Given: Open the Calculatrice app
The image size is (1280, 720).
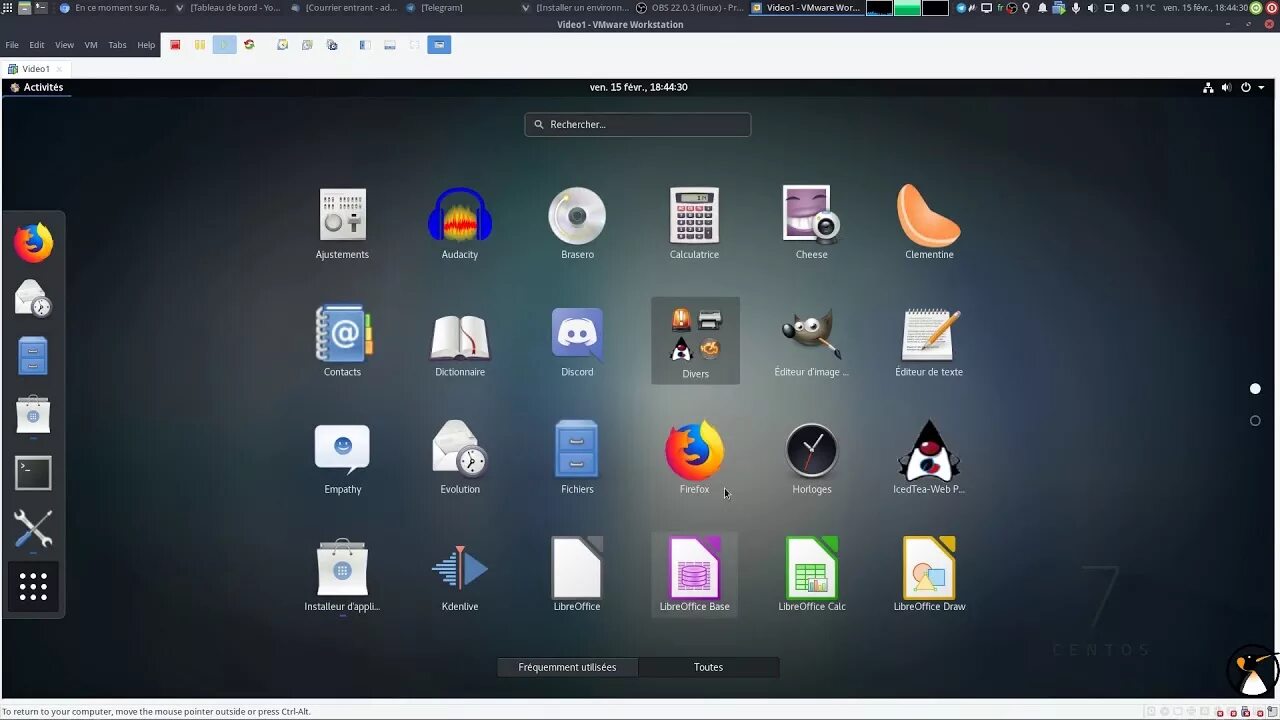Looking at the screenshot, I should pyautogui.click(x=694, y=224).
